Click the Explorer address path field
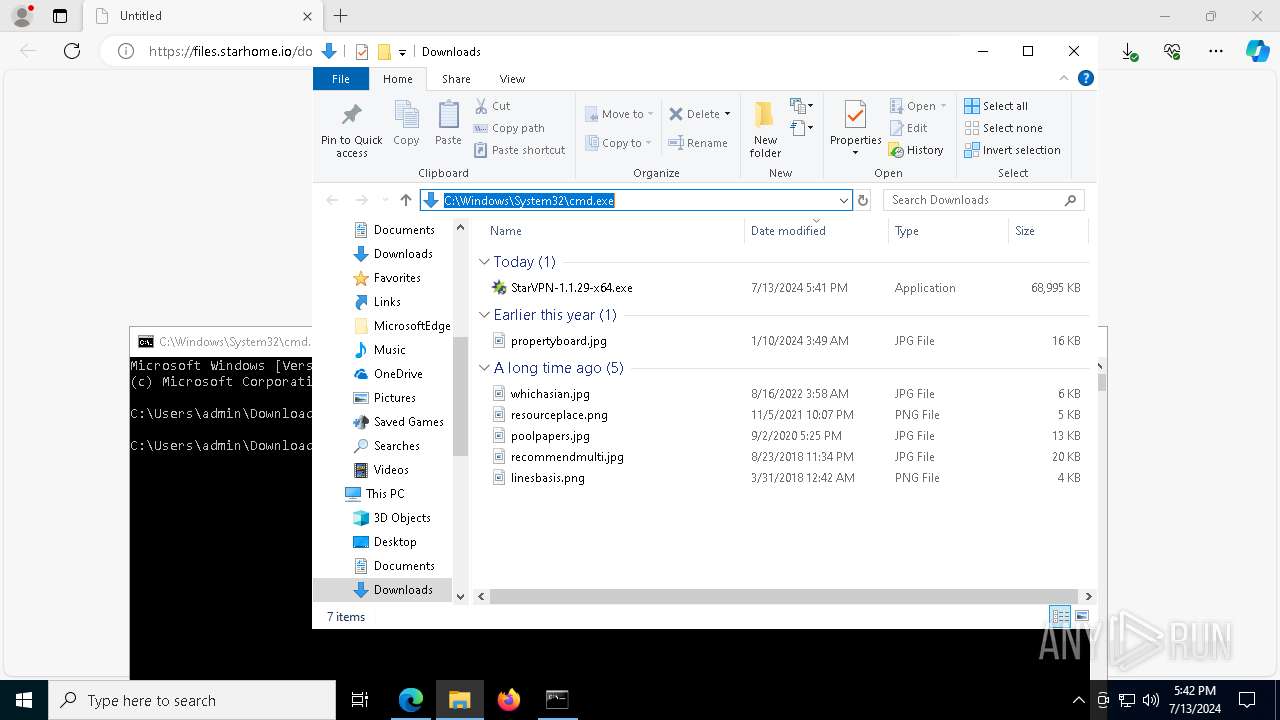Screen dimensions: 1280x720 (636, 200)
